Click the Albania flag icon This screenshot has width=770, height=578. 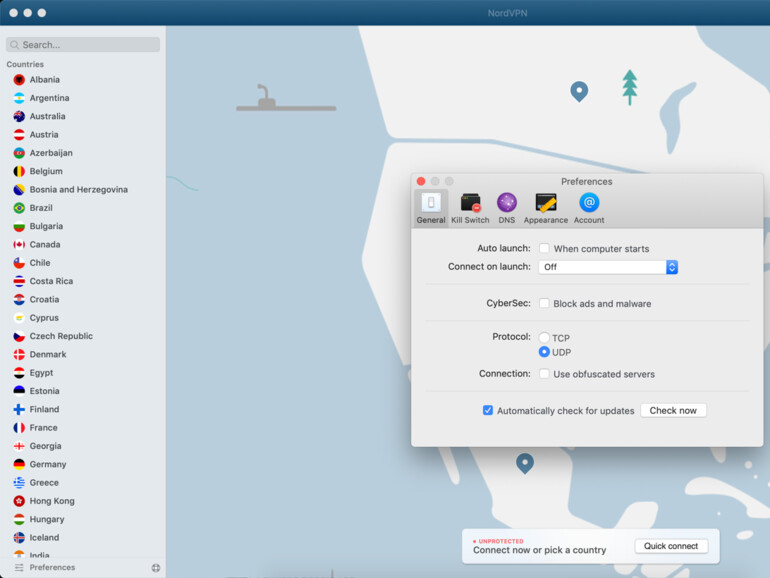[x=19, y=80]
